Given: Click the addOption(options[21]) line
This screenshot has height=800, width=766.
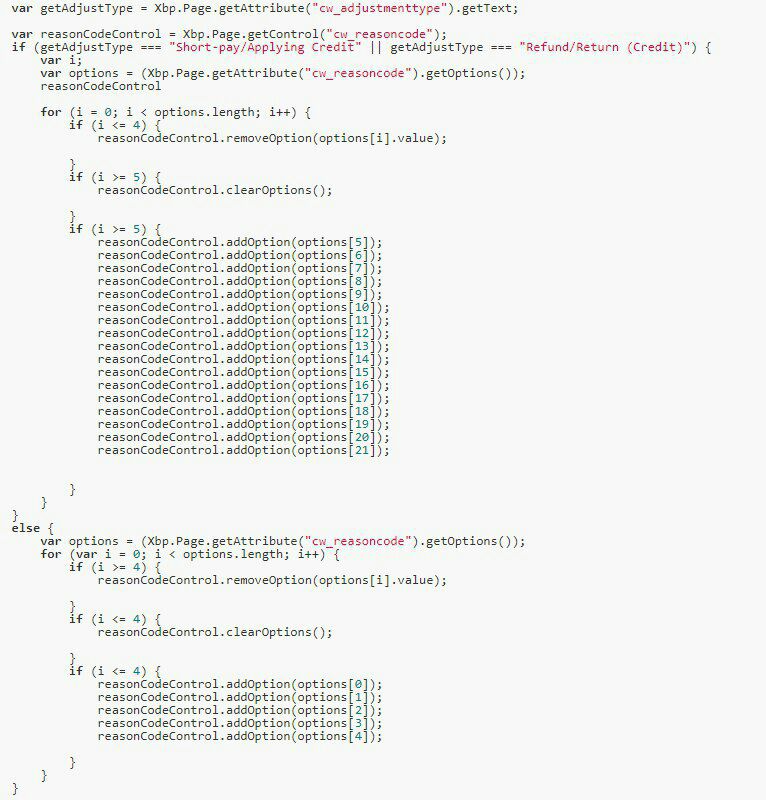Looking at the screenshot, I should pyautogui.click(x=243, y=451).
